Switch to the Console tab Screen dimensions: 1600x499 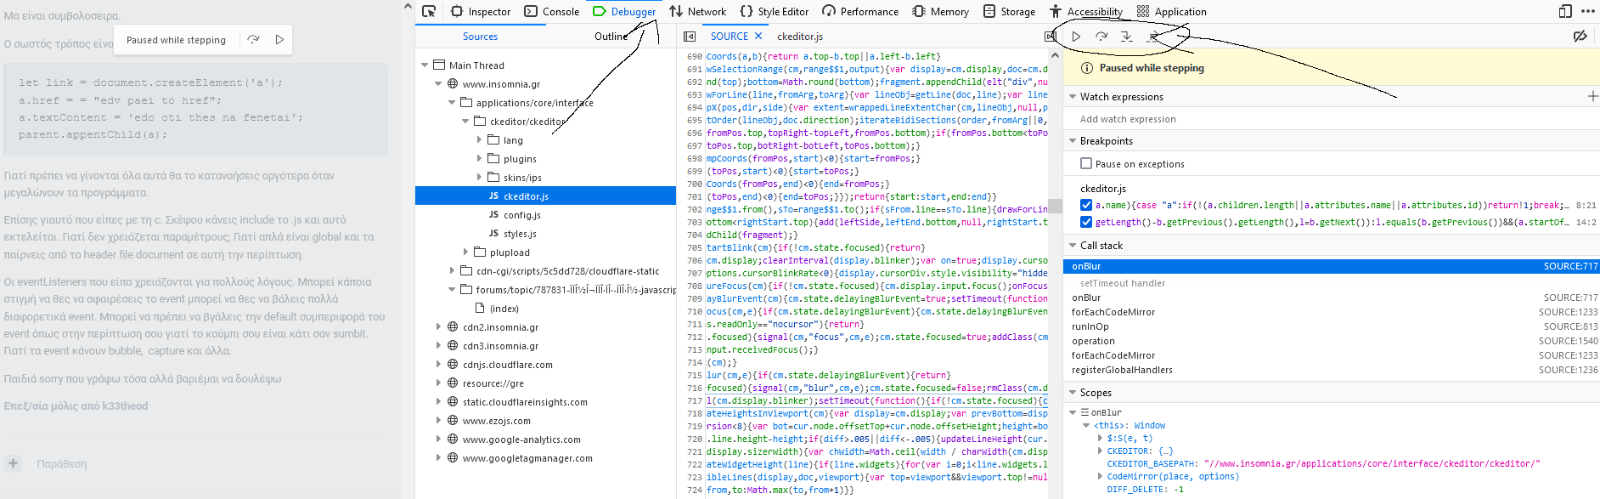(552, 12)
